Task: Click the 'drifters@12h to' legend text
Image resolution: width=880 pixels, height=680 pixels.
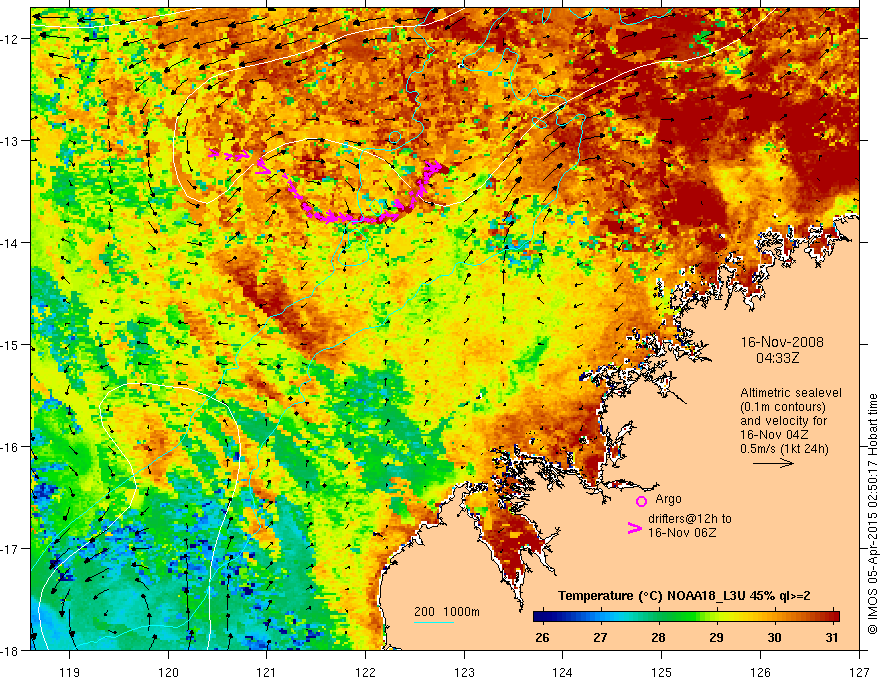Action: (x=690, y=519)
